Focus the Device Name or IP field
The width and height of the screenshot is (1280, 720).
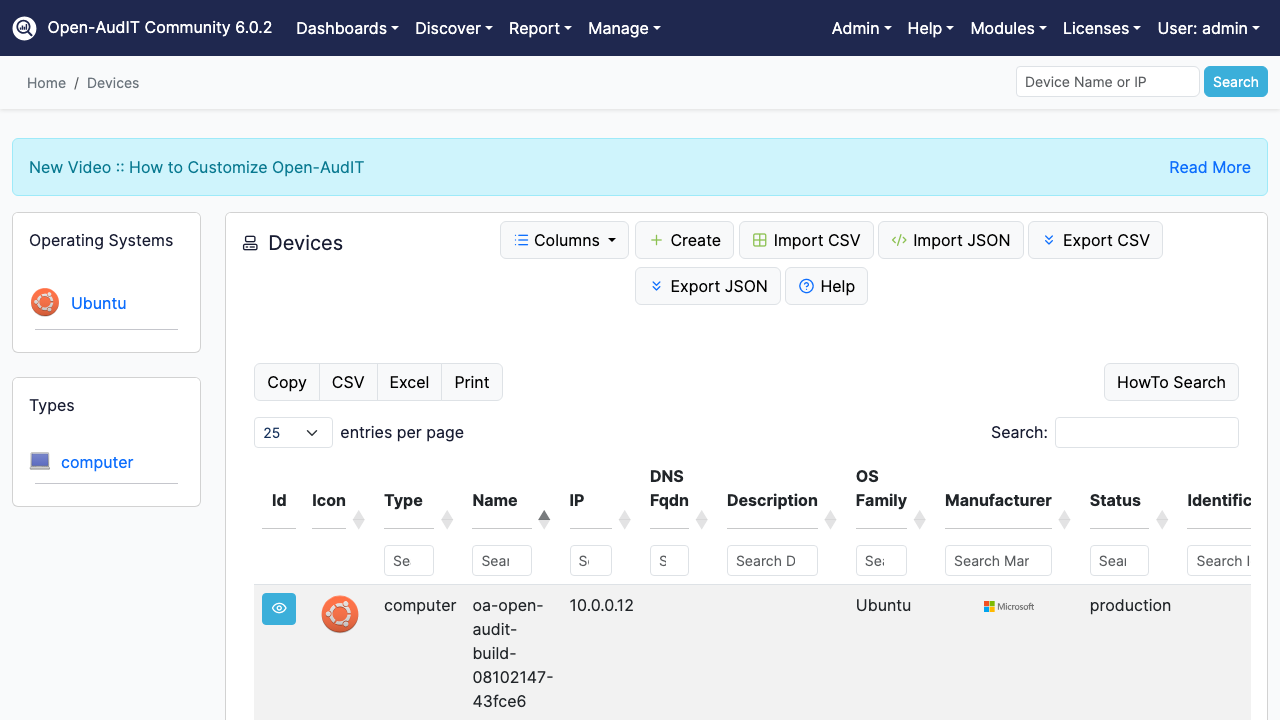point(1107,82)
